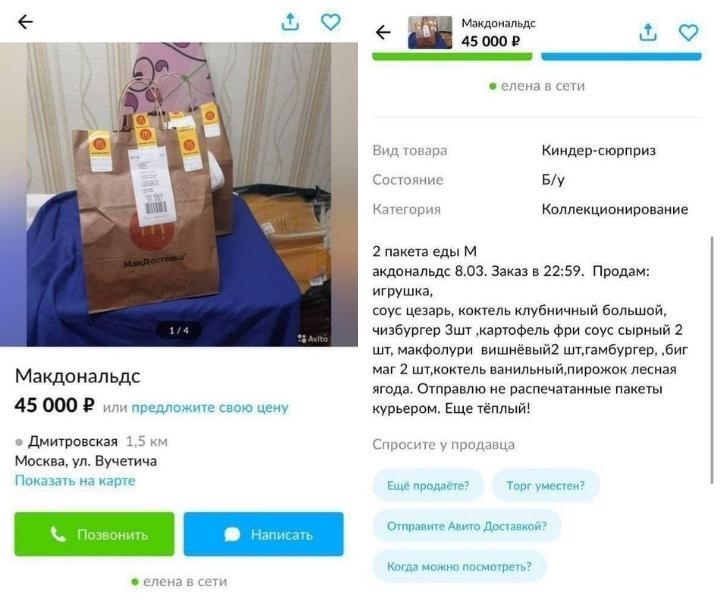The image size is (720, 600).
Task: Tap the share icon in the right header
Action: 648,32
